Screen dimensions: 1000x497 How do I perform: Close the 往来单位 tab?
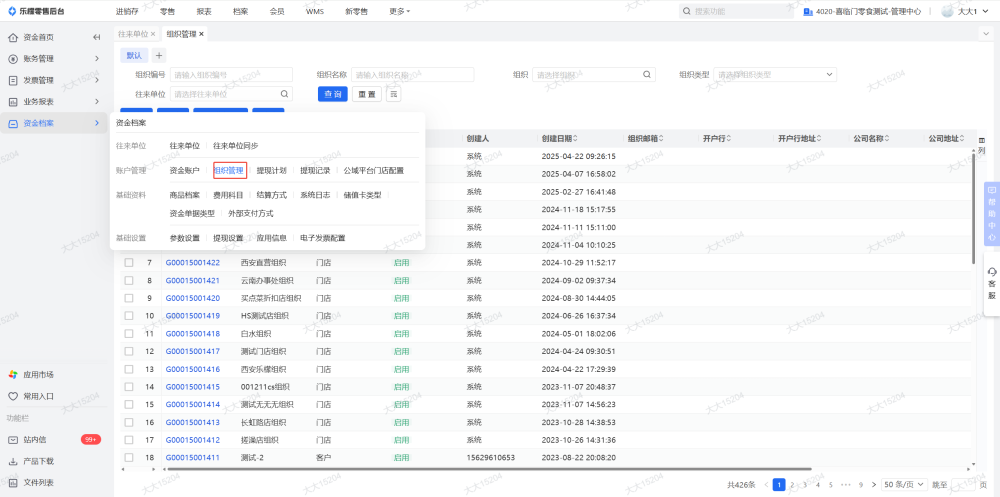click(153, 34)
